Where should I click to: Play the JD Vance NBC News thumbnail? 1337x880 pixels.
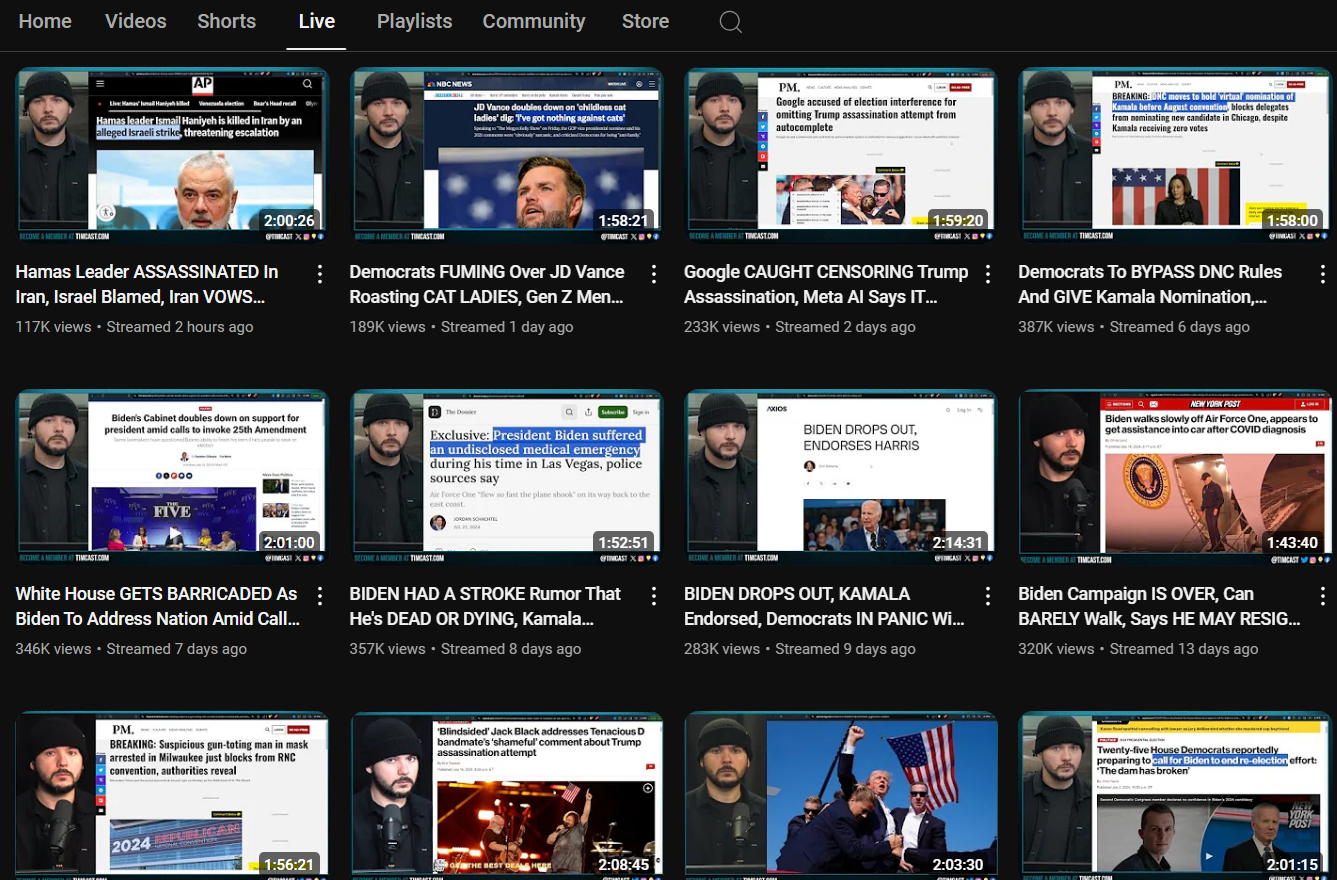click(x=506, y=155)
